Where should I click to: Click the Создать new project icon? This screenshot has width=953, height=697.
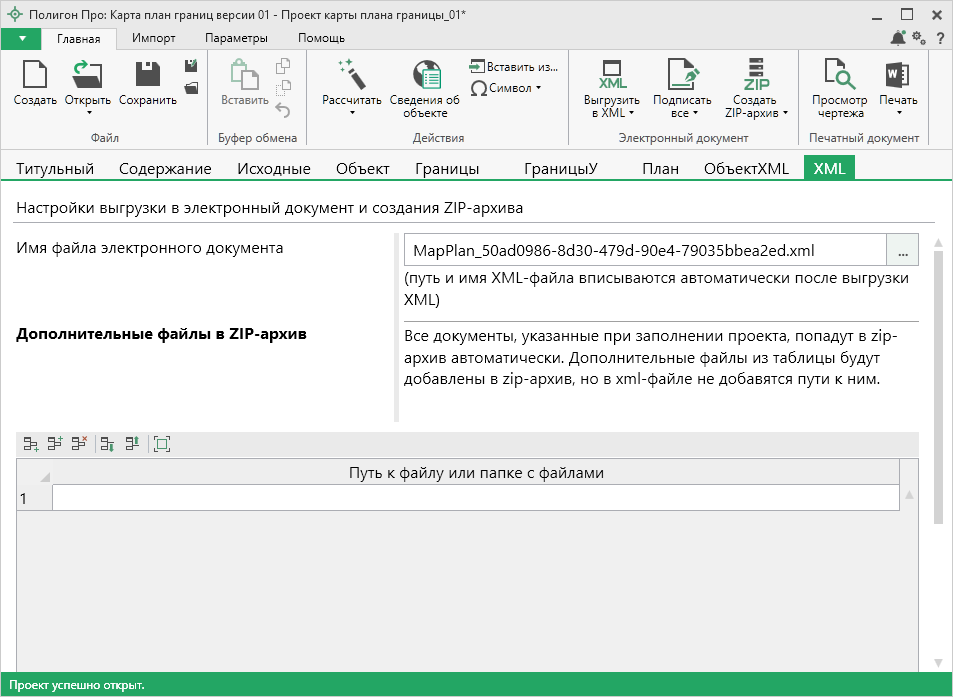(35, 76)
